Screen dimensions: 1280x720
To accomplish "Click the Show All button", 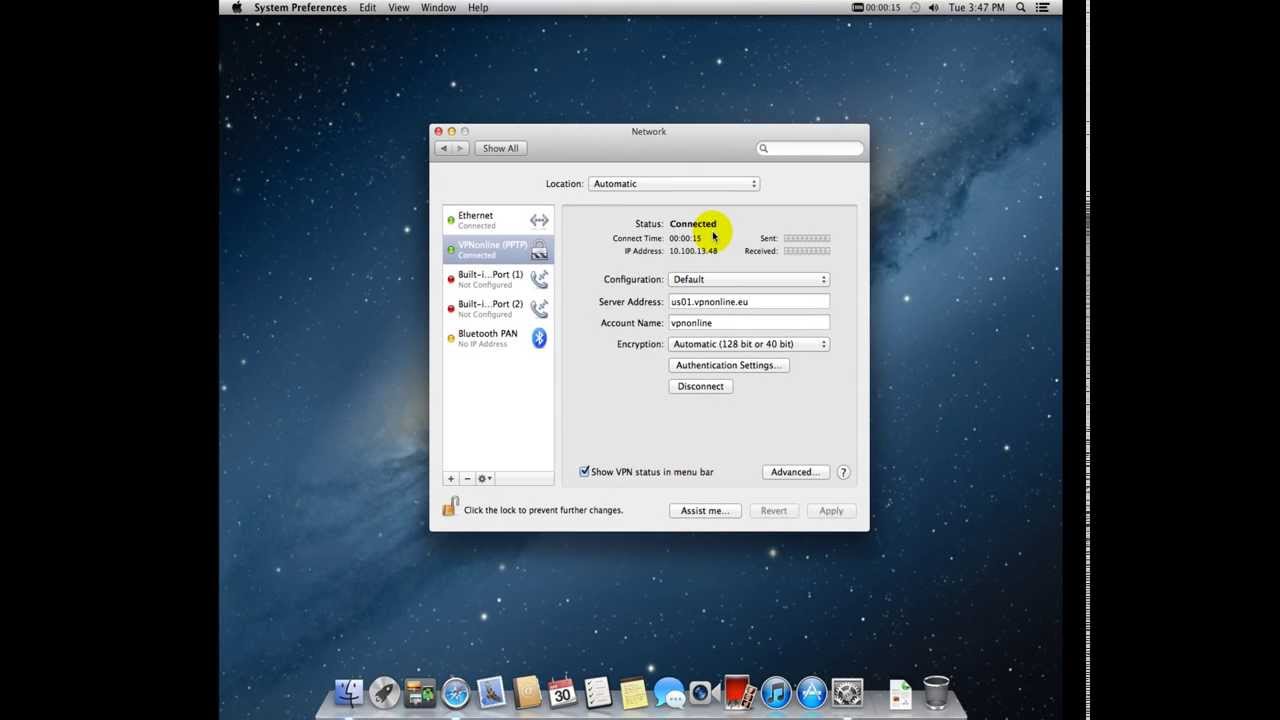I will coord(501,148).
